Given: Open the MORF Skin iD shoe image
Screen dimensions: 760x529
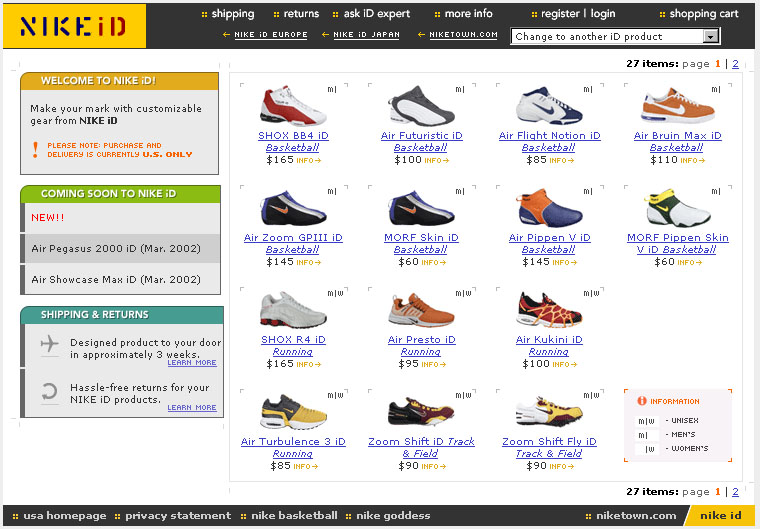Looking at the screenshot, I should (x=421, y=208).
